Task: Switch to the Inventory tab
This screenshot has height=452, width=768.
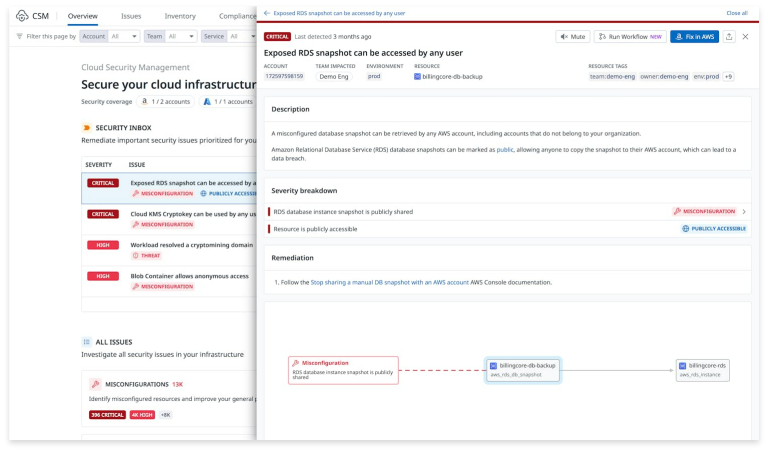Action: (180, 16)
